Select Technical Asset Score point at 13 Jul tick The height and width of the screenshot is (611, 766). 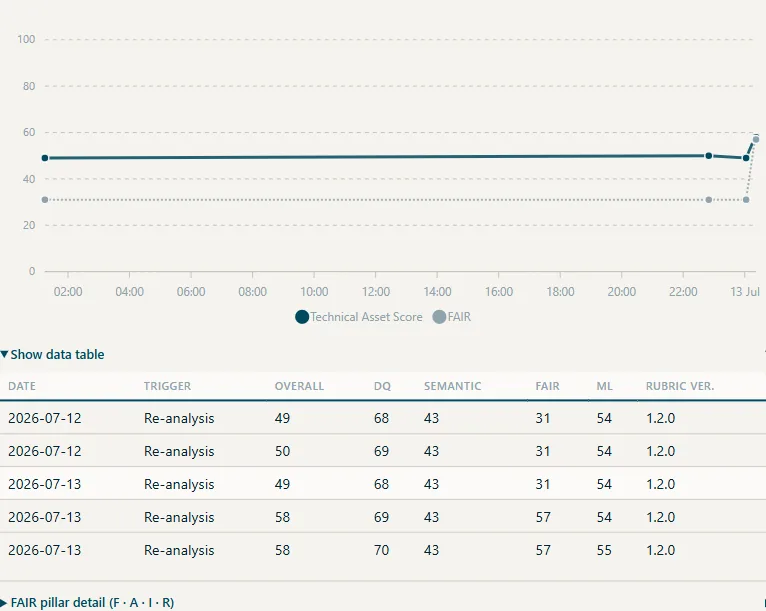point(746,158)
